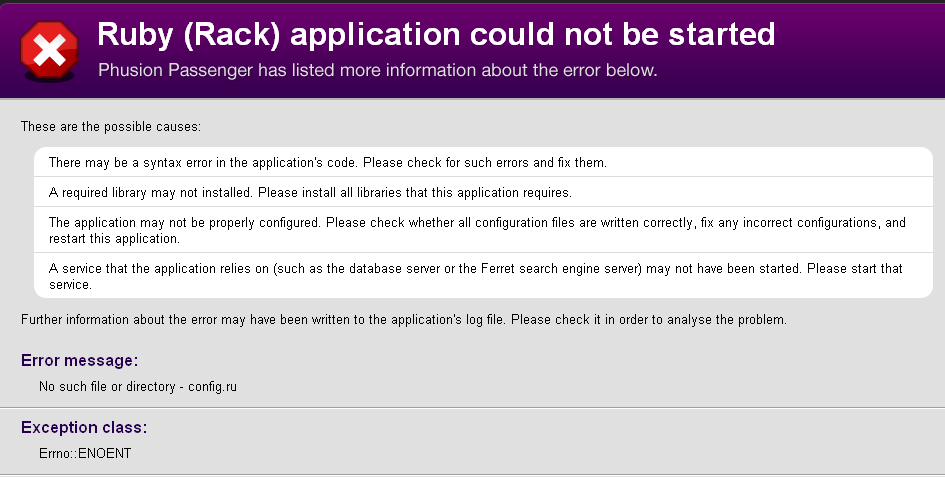The image size is (945, 477).
Task: Select the required library cause row
Action: [x=483, y=192]
